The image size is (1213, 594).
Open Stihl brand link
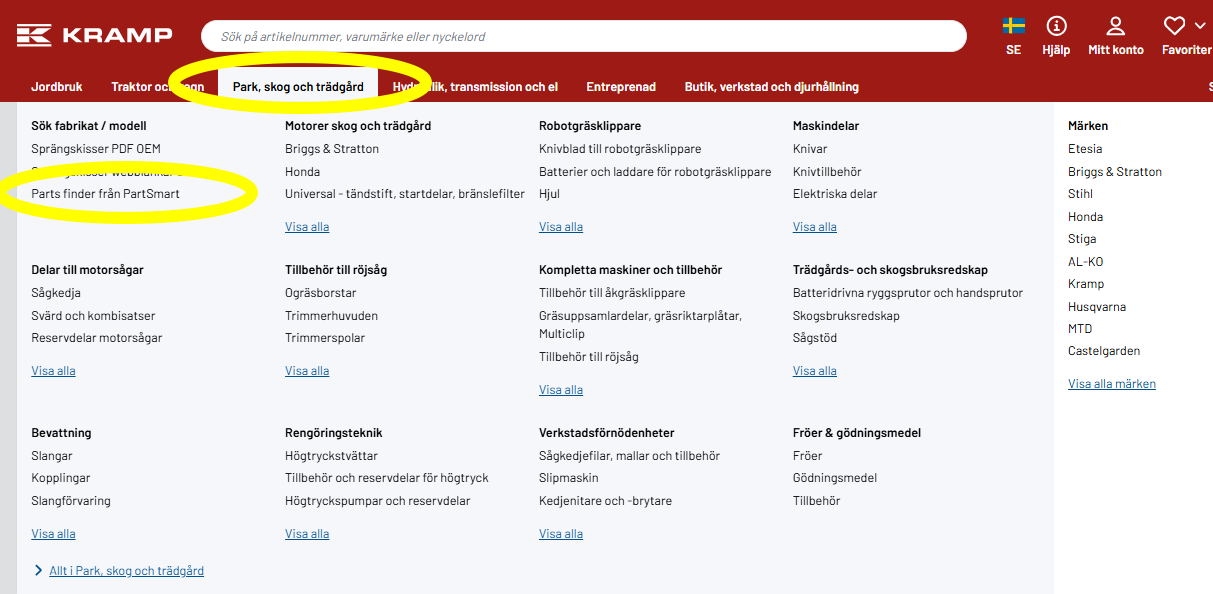[x=1080, y=194]
